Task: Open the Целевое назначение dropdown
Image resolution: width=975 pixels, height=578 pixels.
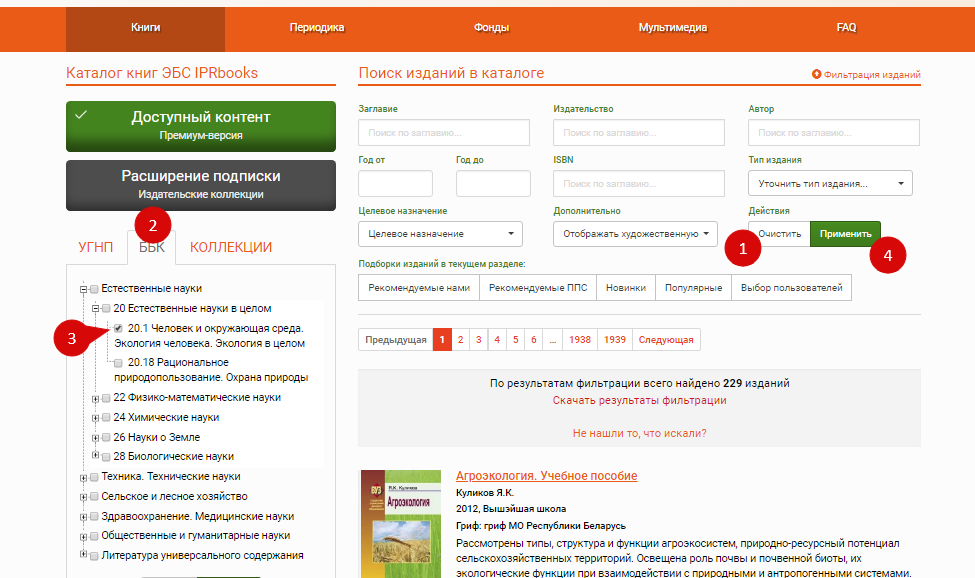Action: coord(440,234)
